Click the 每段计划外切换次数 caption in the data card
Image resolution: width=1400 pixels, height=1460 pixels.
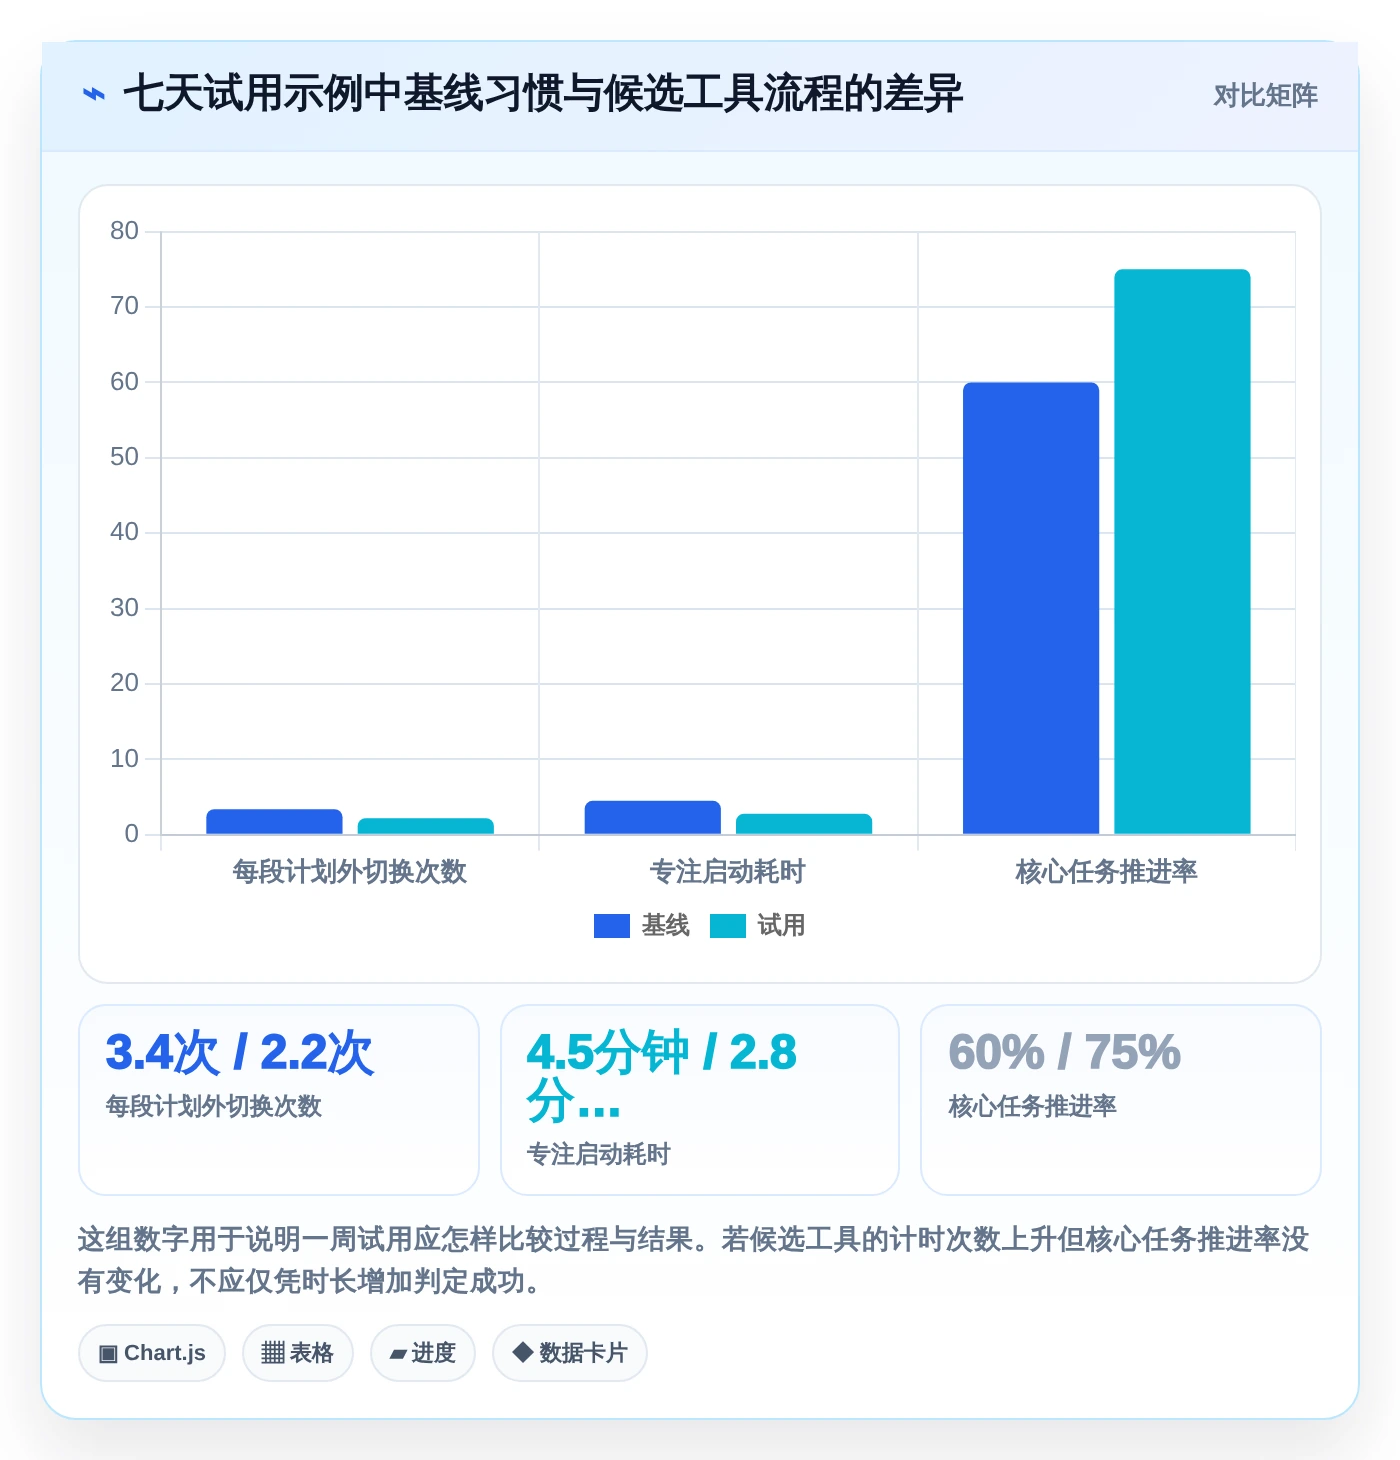[214, 1106]
